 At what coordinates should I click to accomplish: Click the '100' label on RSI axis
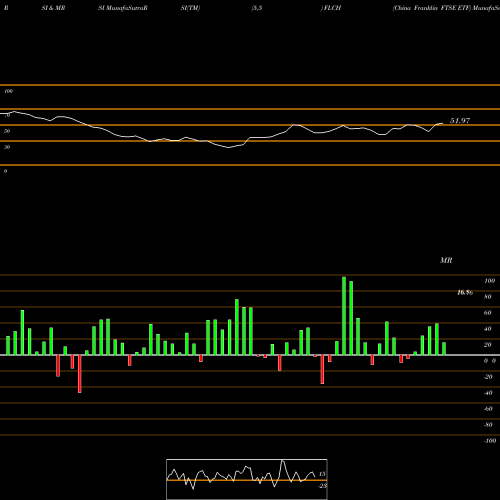click(x=8, y=91)
